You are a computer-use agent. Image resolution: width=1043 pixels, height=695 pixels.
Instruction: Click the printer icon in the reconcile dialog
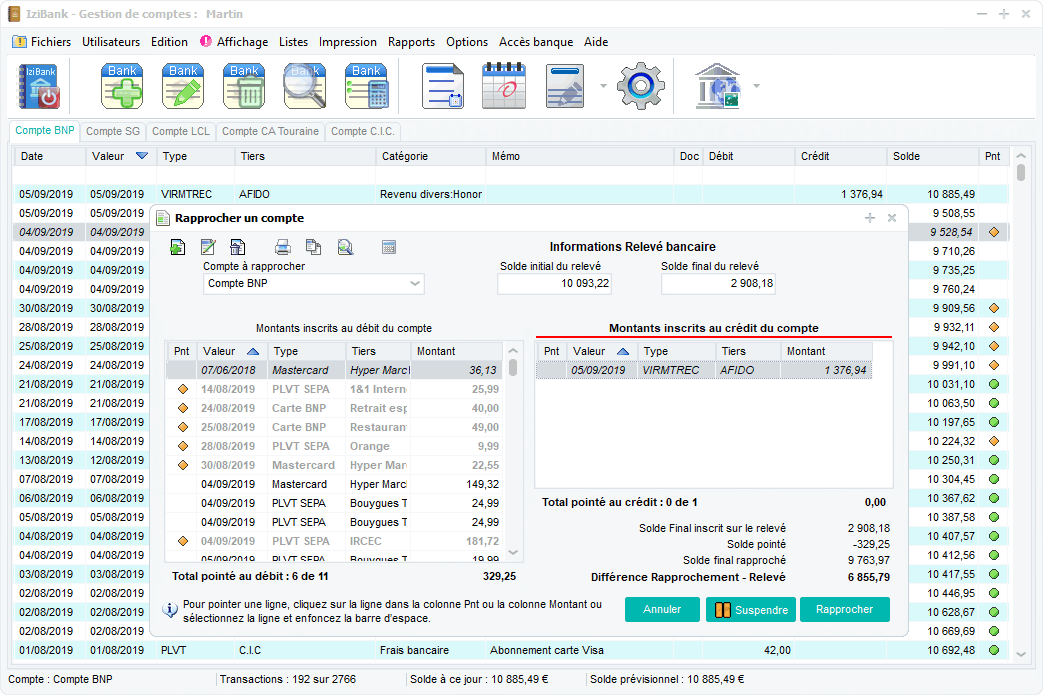tap(283, 247)
